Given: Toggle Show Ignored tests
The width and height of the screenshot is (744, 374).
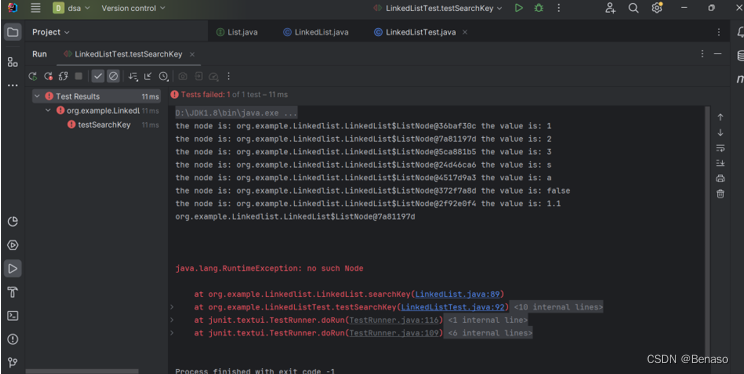Looking at the screenshot, I should [x=113, y=76].
